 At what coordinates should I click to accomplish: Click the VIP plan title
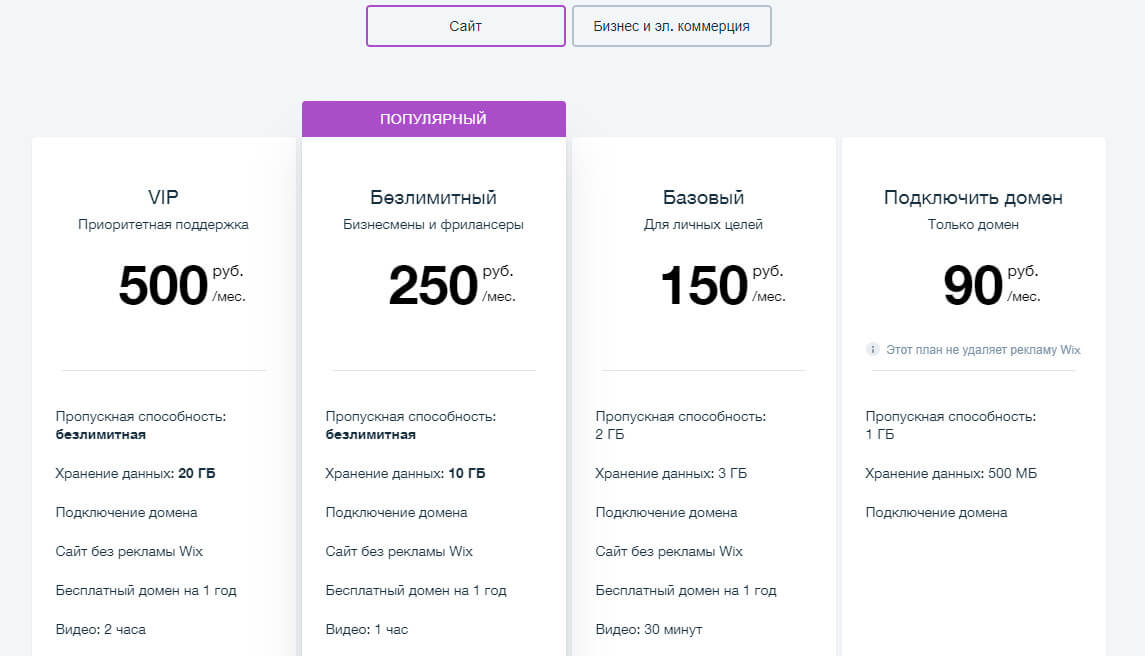tap(163, 197)
